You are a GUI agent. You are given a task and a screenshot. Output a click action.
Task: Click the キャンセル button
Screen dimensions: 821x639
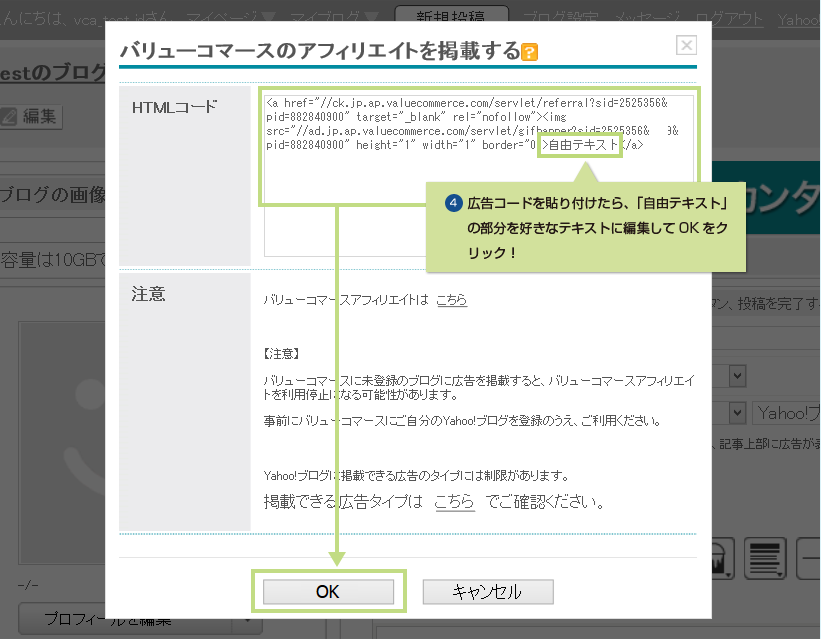click(488, 592)
